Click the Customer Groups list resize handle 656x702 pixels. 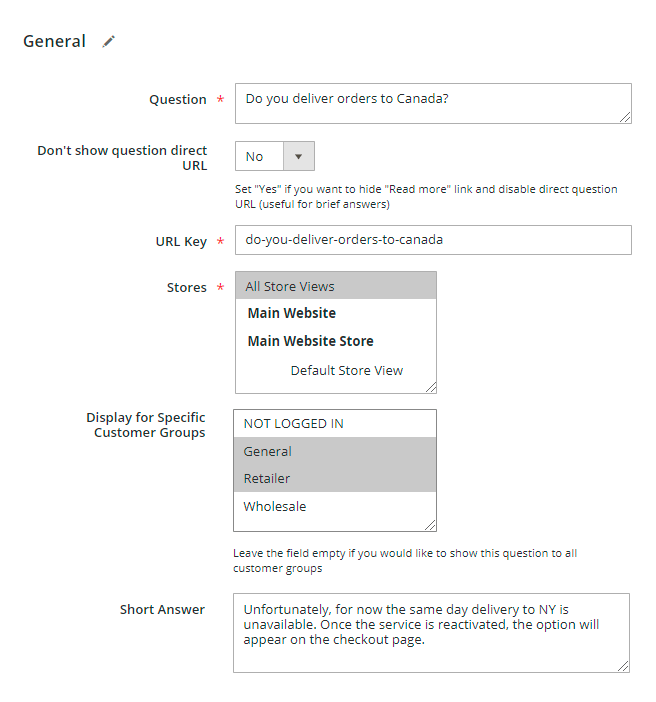click(430, 526)
